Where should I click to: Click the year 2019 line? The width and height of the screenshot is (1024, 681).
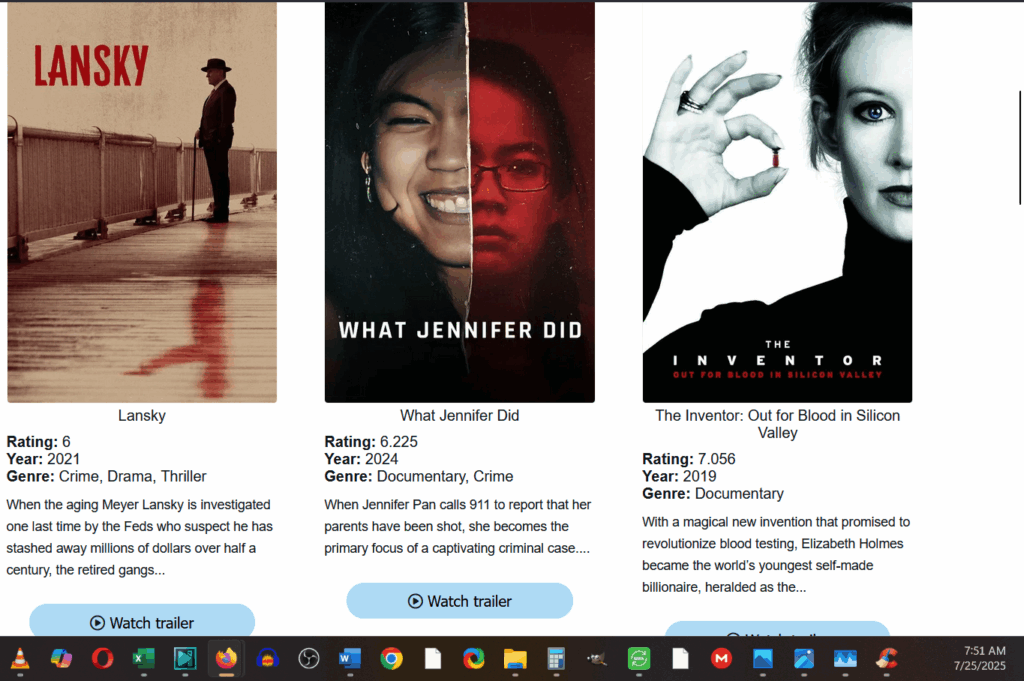tap(679, 476)
